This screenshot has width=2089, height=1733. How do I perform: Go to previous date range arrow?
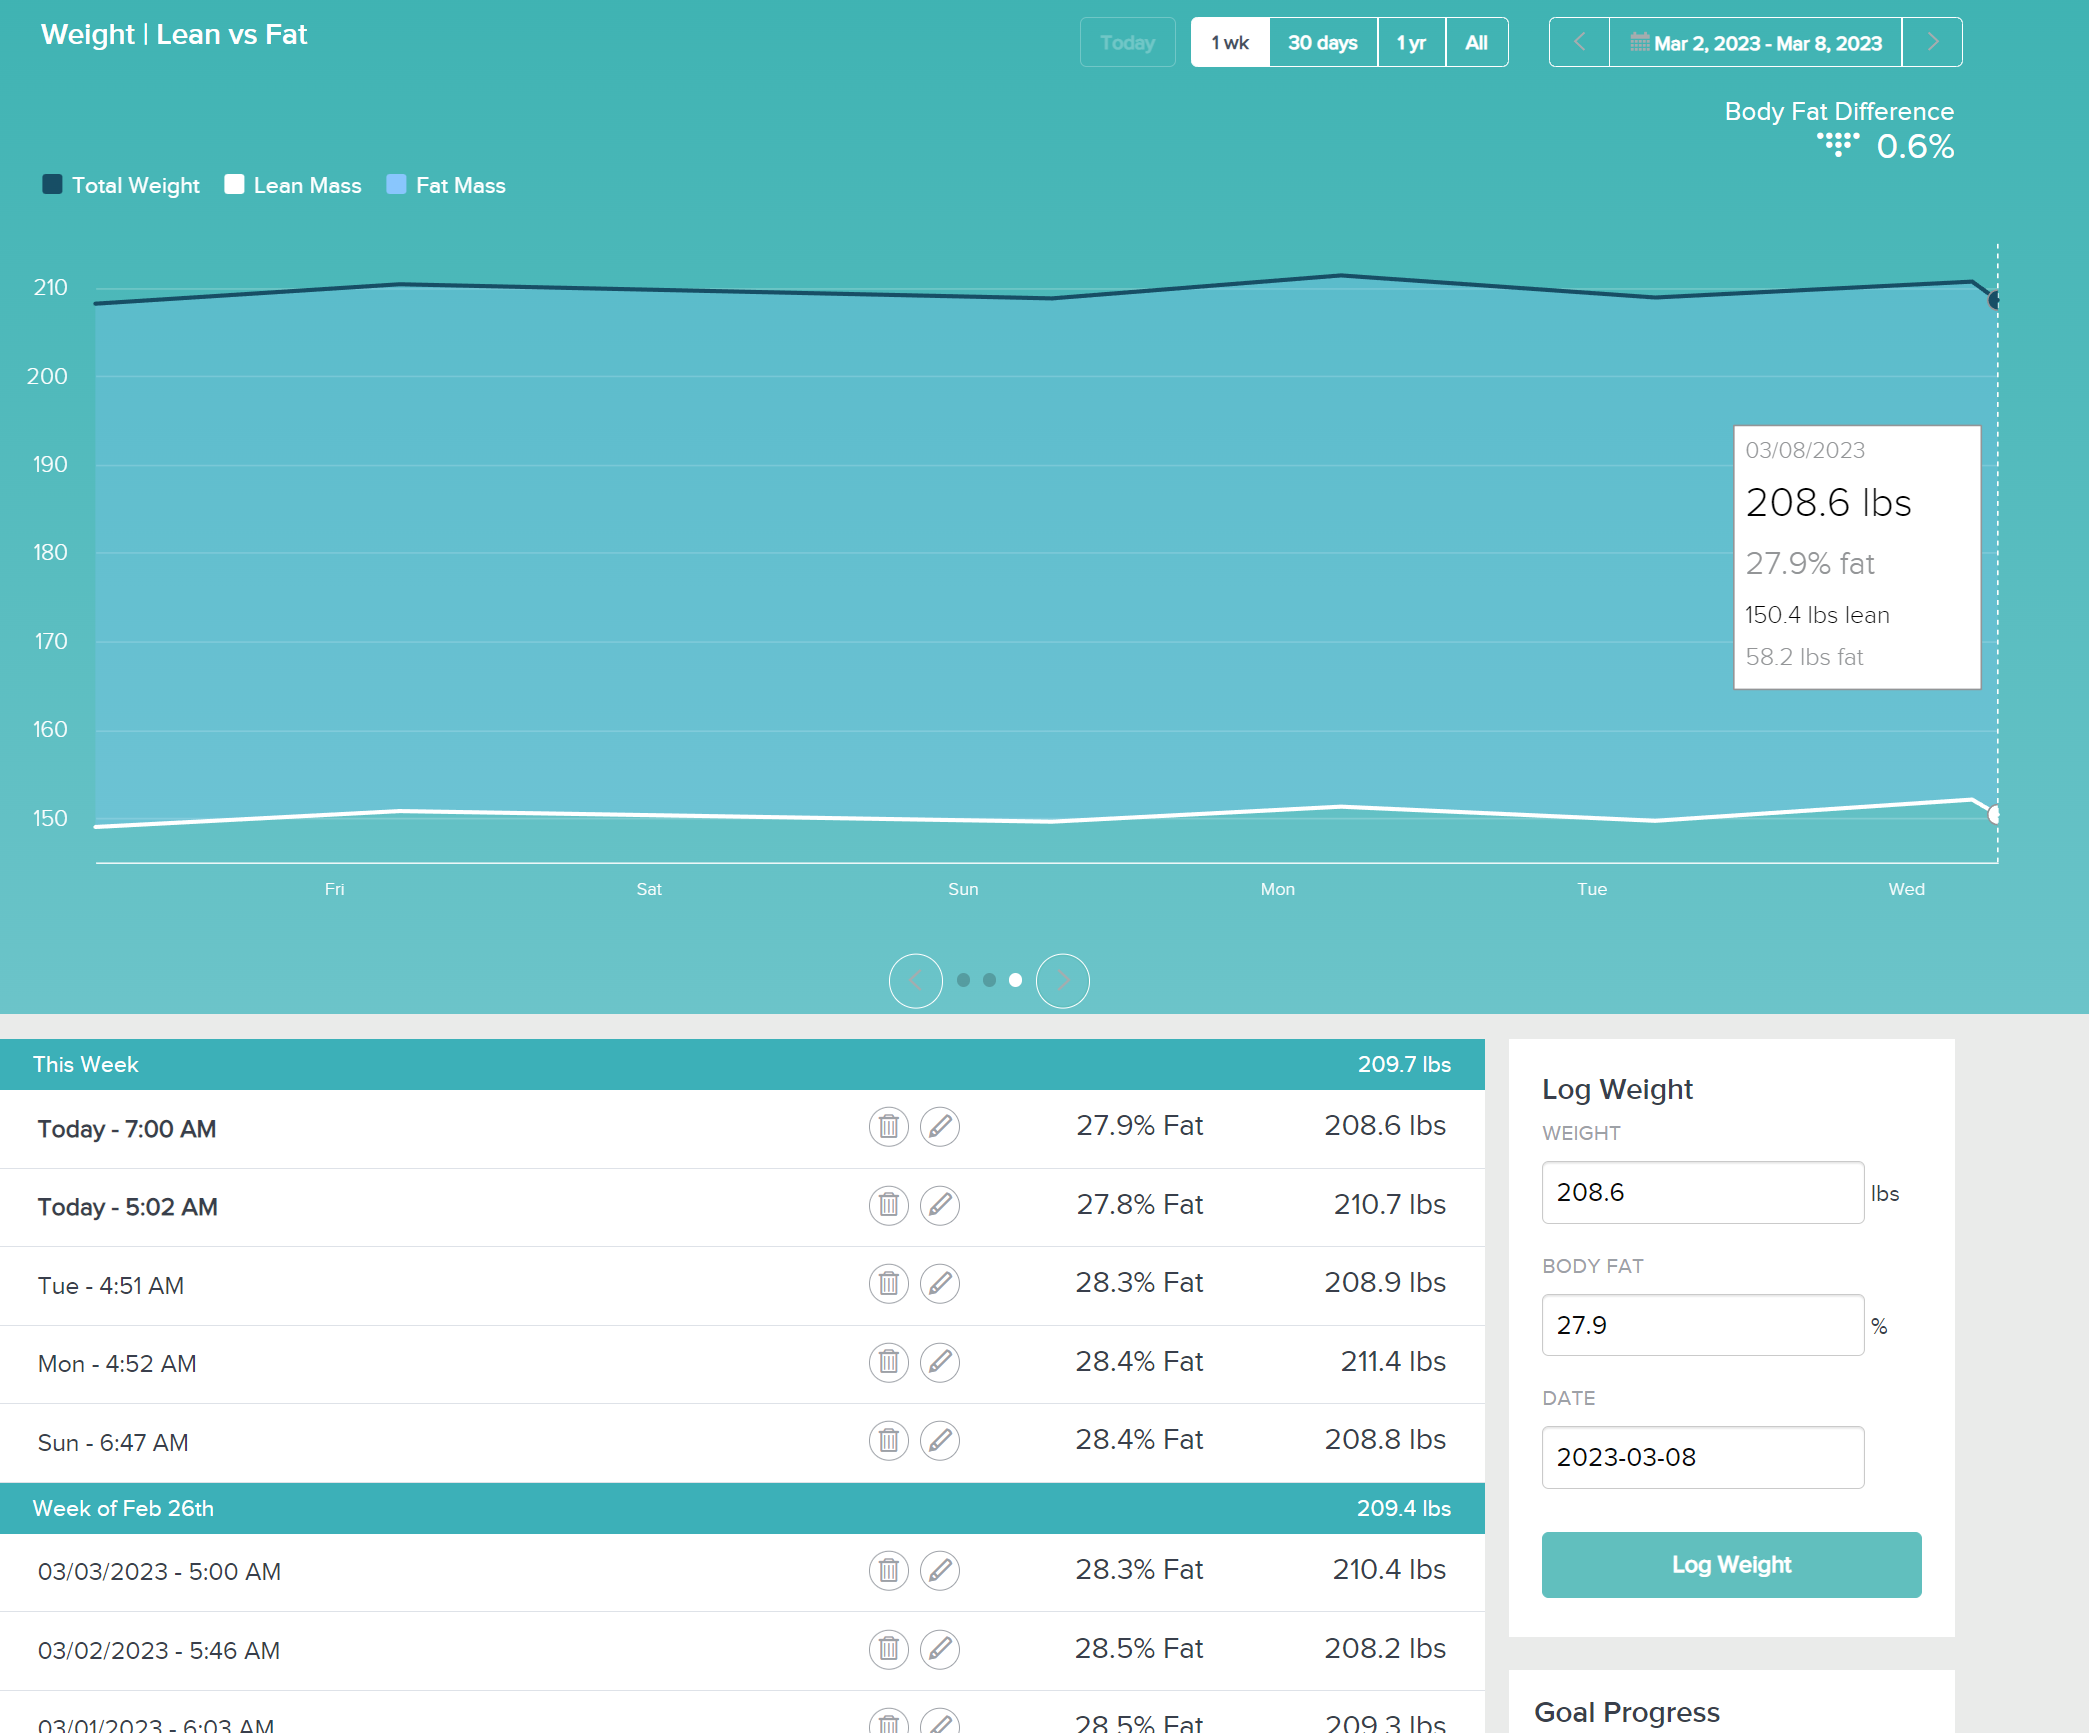tap(1579, 42)
